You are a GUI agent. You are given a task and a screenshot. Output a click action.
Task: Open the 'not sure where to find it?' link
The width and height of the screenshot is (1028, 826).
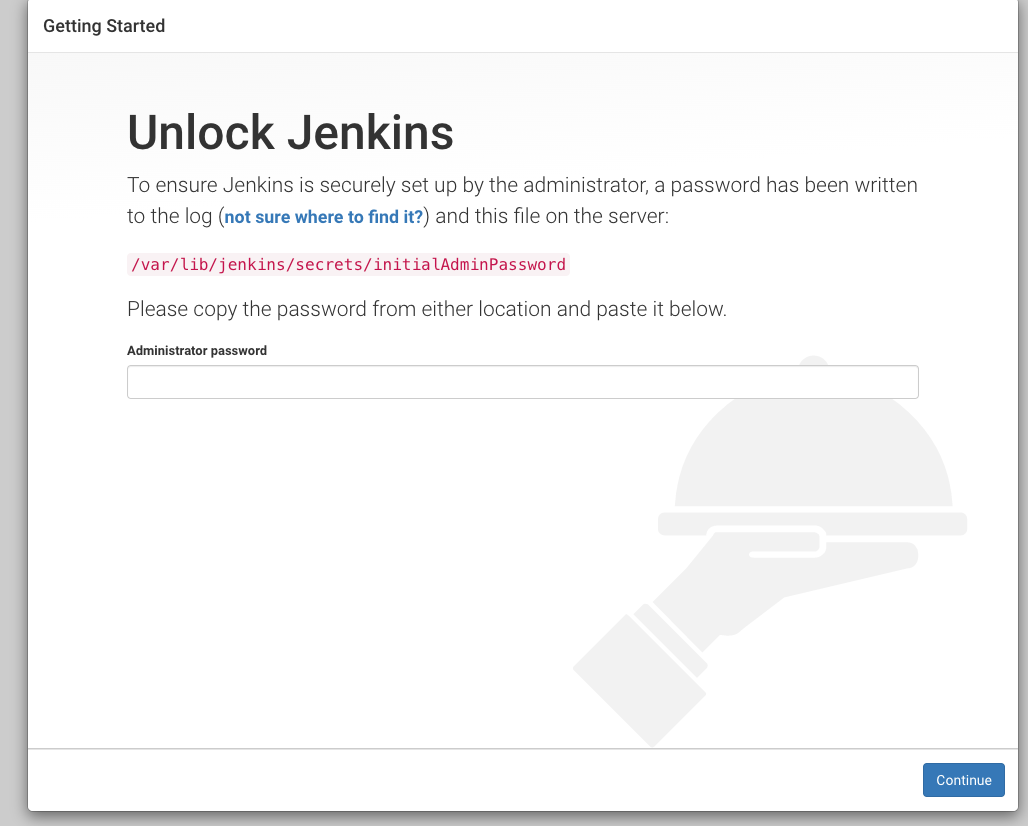coord(324,217)
